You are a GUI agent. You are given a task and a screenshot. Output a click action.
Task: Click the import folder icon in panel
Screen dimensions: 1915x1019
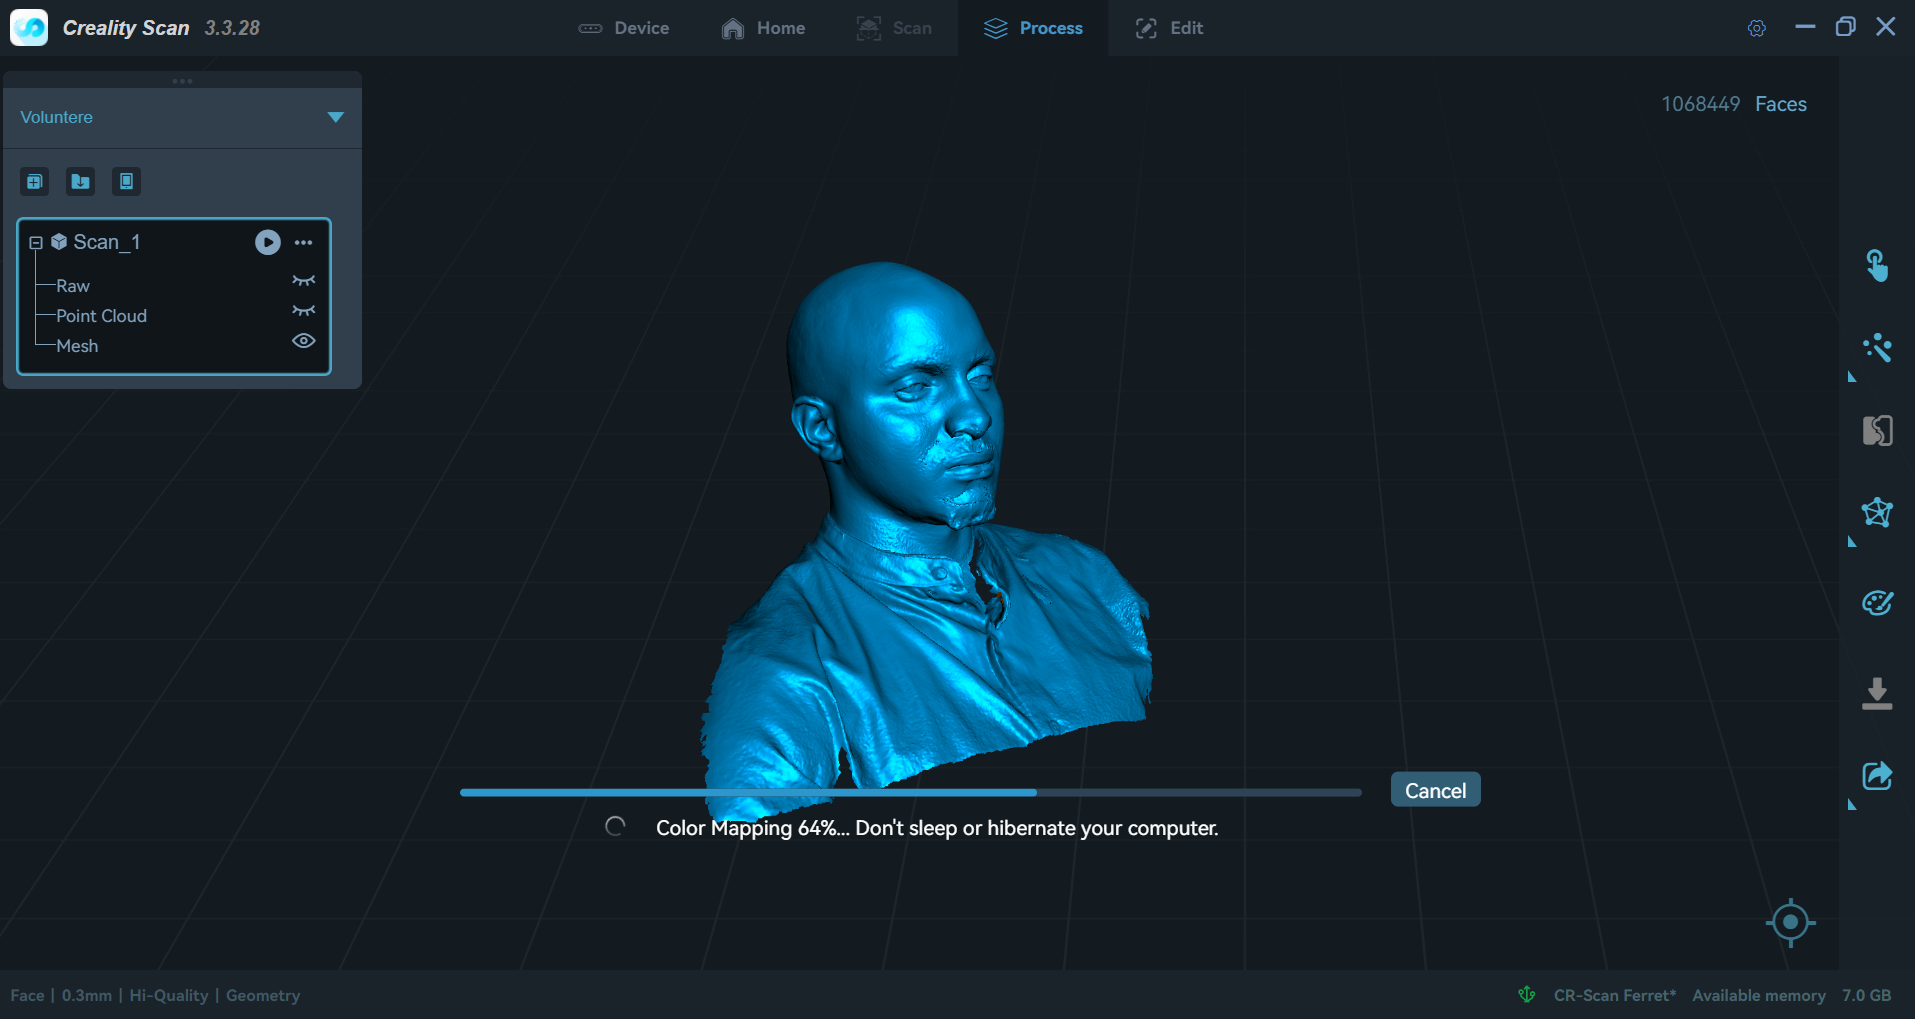click(81, 181)
